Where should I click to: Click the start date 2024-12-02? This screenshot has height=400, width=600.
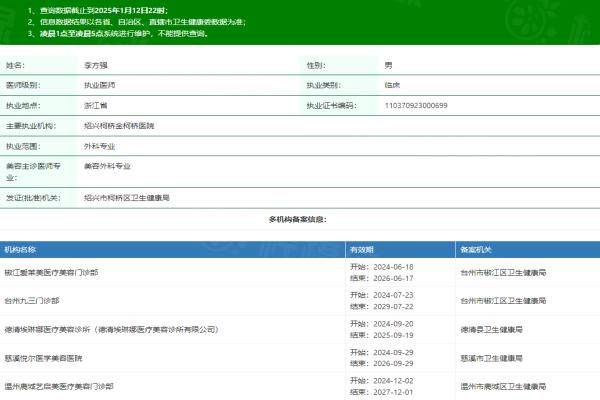click(x=393, y=381)
